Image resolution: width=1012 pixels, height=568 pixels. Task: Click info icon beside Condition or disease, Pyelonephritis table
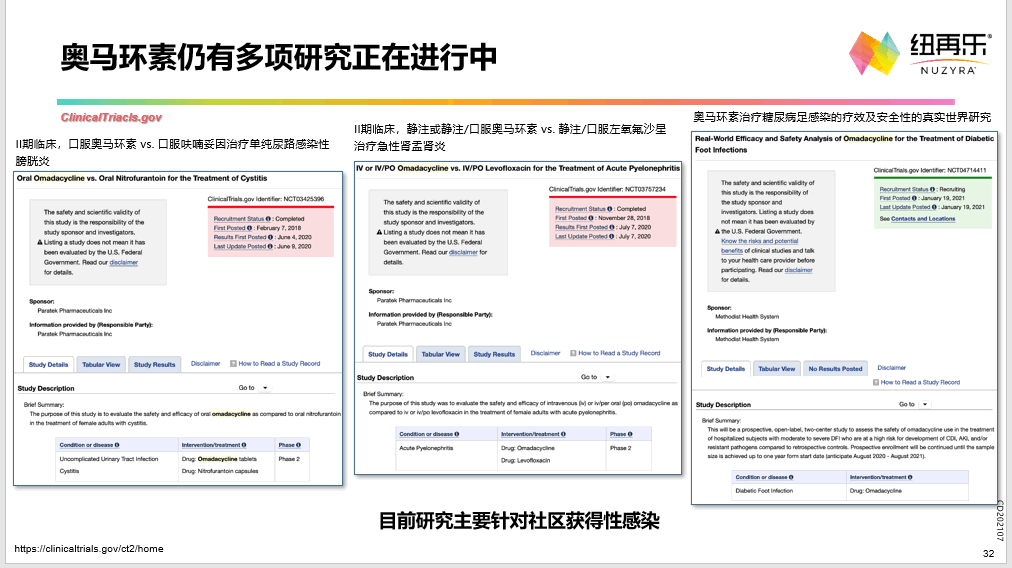coord(456,434)
